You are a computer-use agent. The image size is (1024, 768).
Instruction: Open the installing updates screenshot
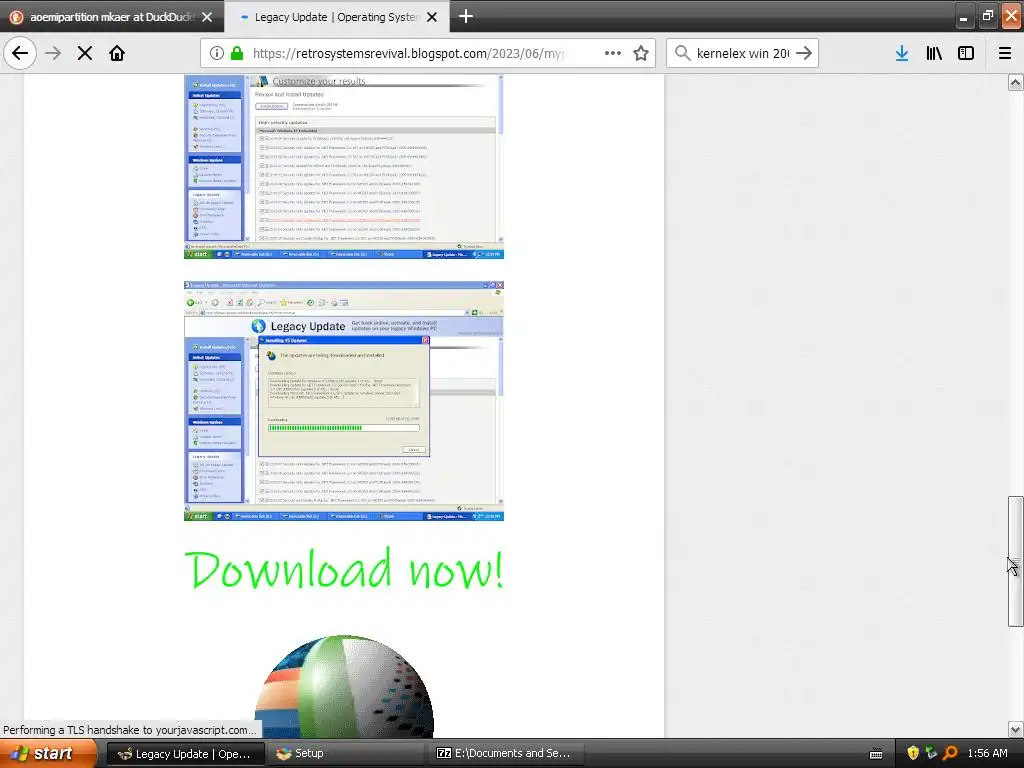344,401
